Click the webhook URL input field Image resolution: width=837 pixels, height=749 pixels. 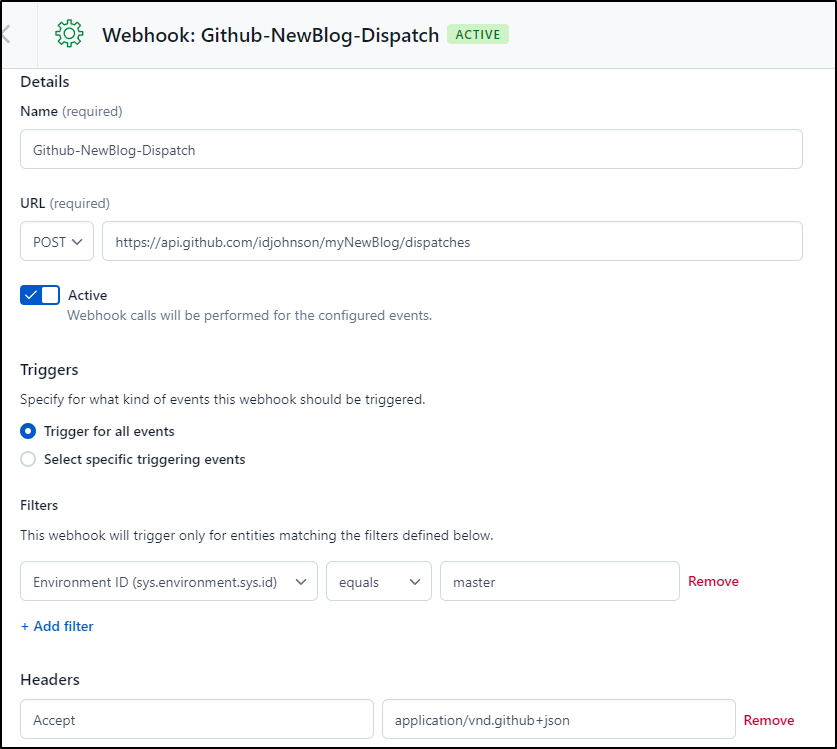(x=452, y=242)
